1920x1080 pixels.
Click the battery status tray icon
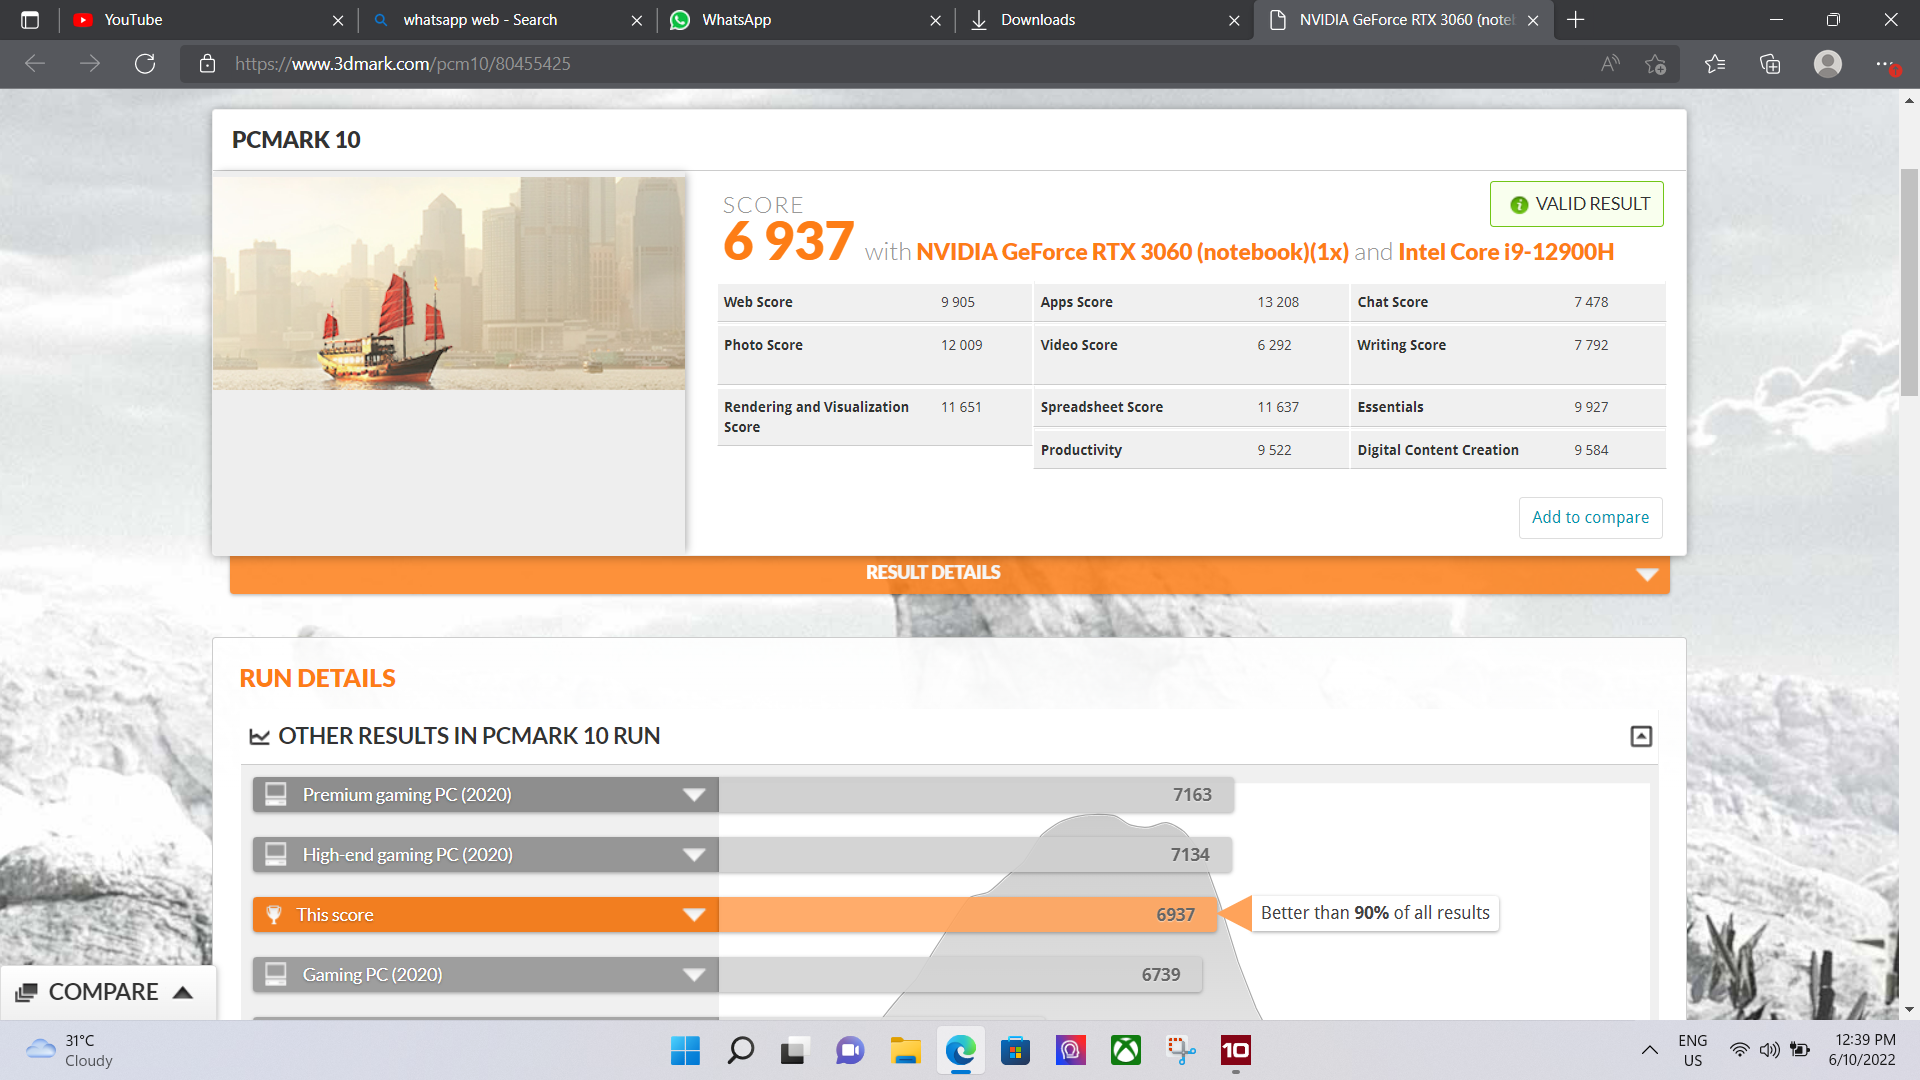pyautogui.click(x=1800, y=1050)
